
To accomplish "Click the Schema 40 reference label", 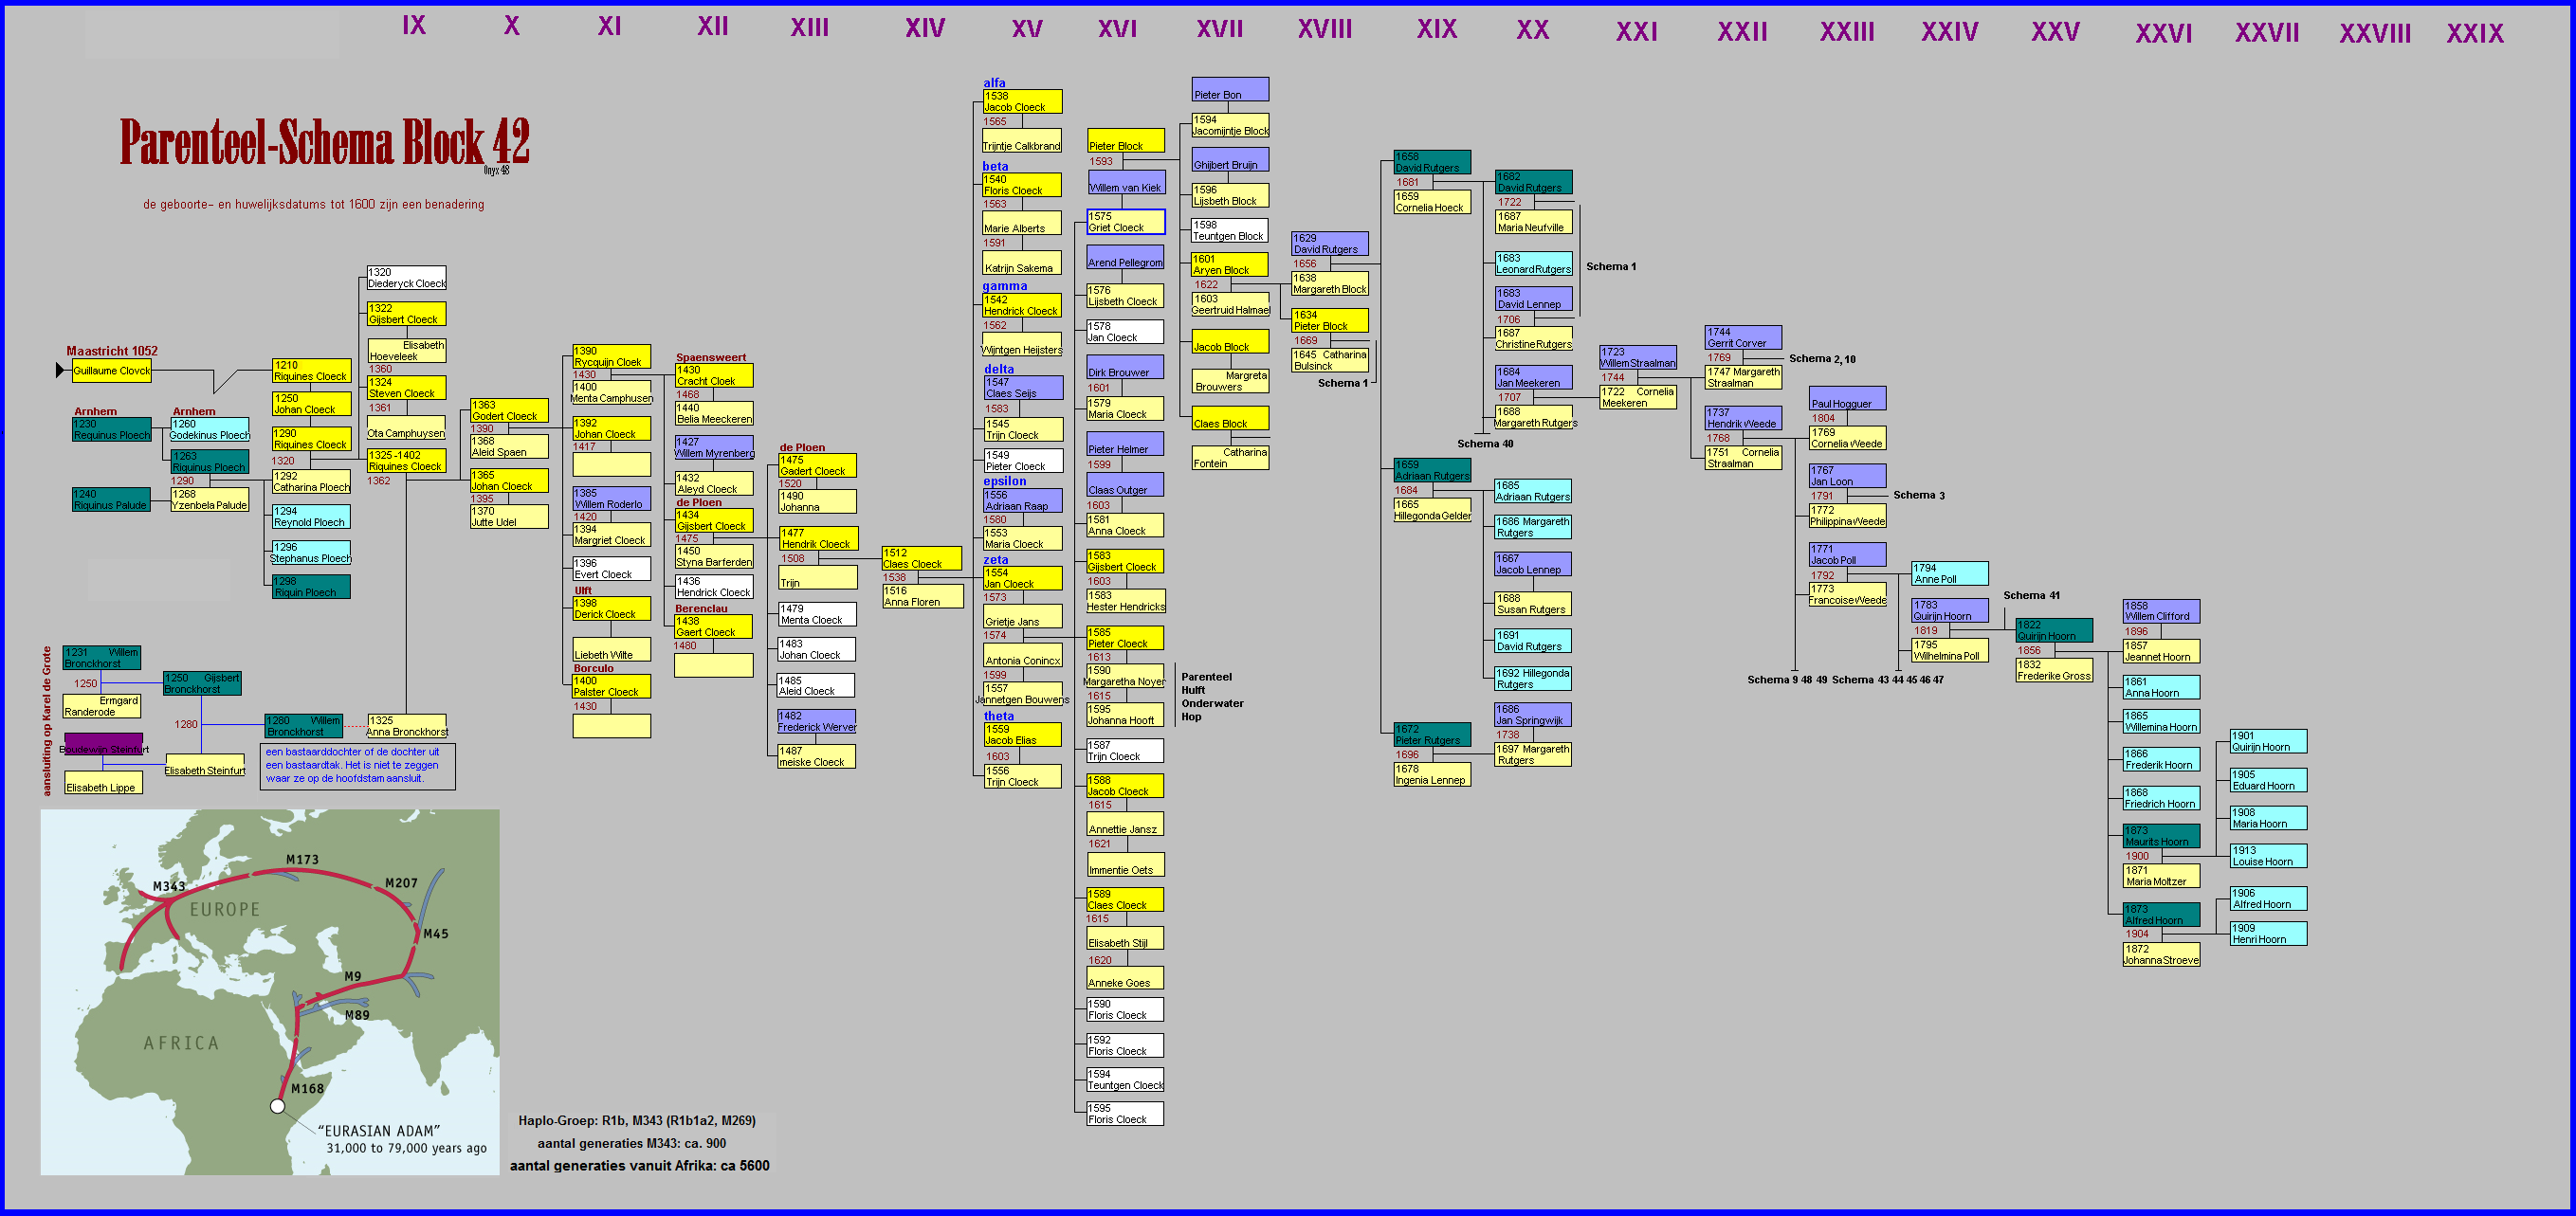I will point(1485,444).
